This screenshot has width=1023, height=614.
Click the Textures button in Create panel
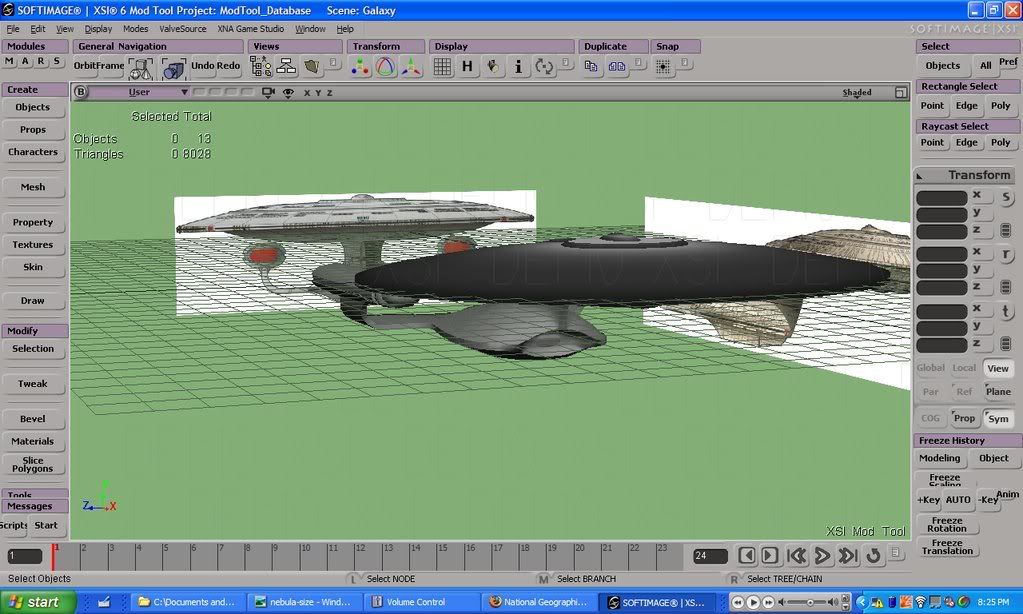[x=33, y=245]
